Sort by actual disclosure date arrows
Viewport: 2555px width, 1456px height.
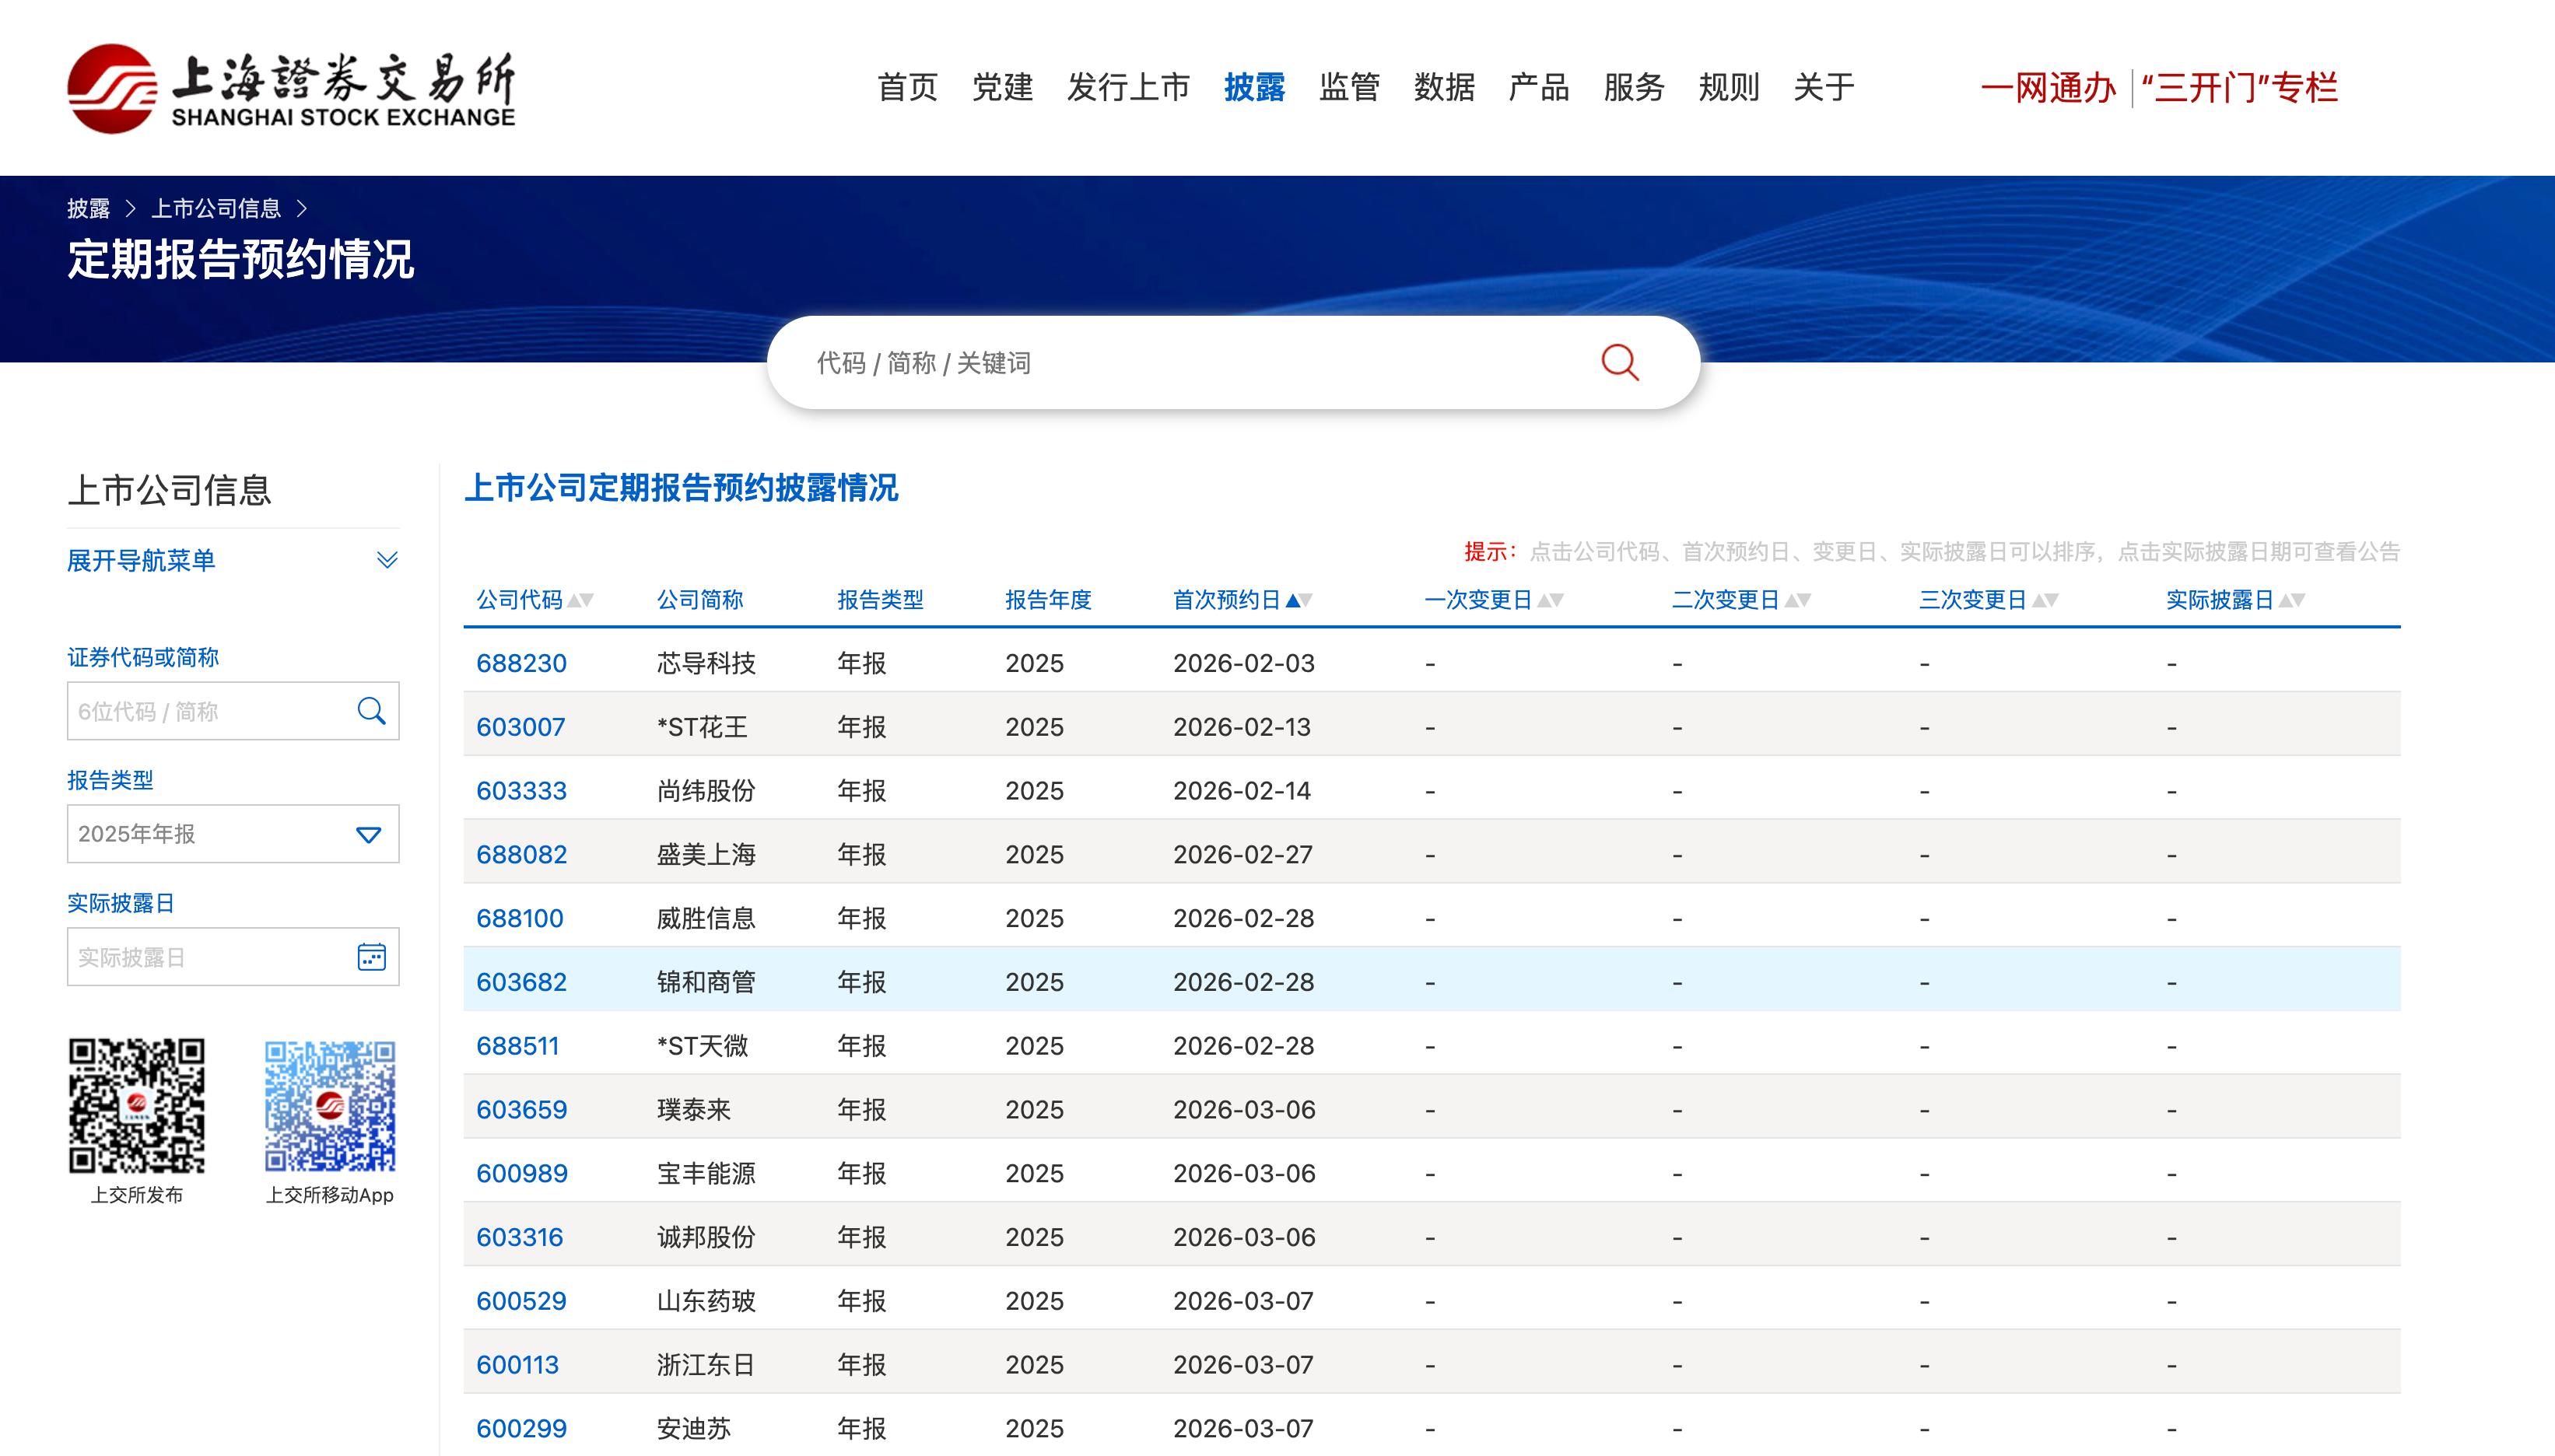(x=2292, y=600)
